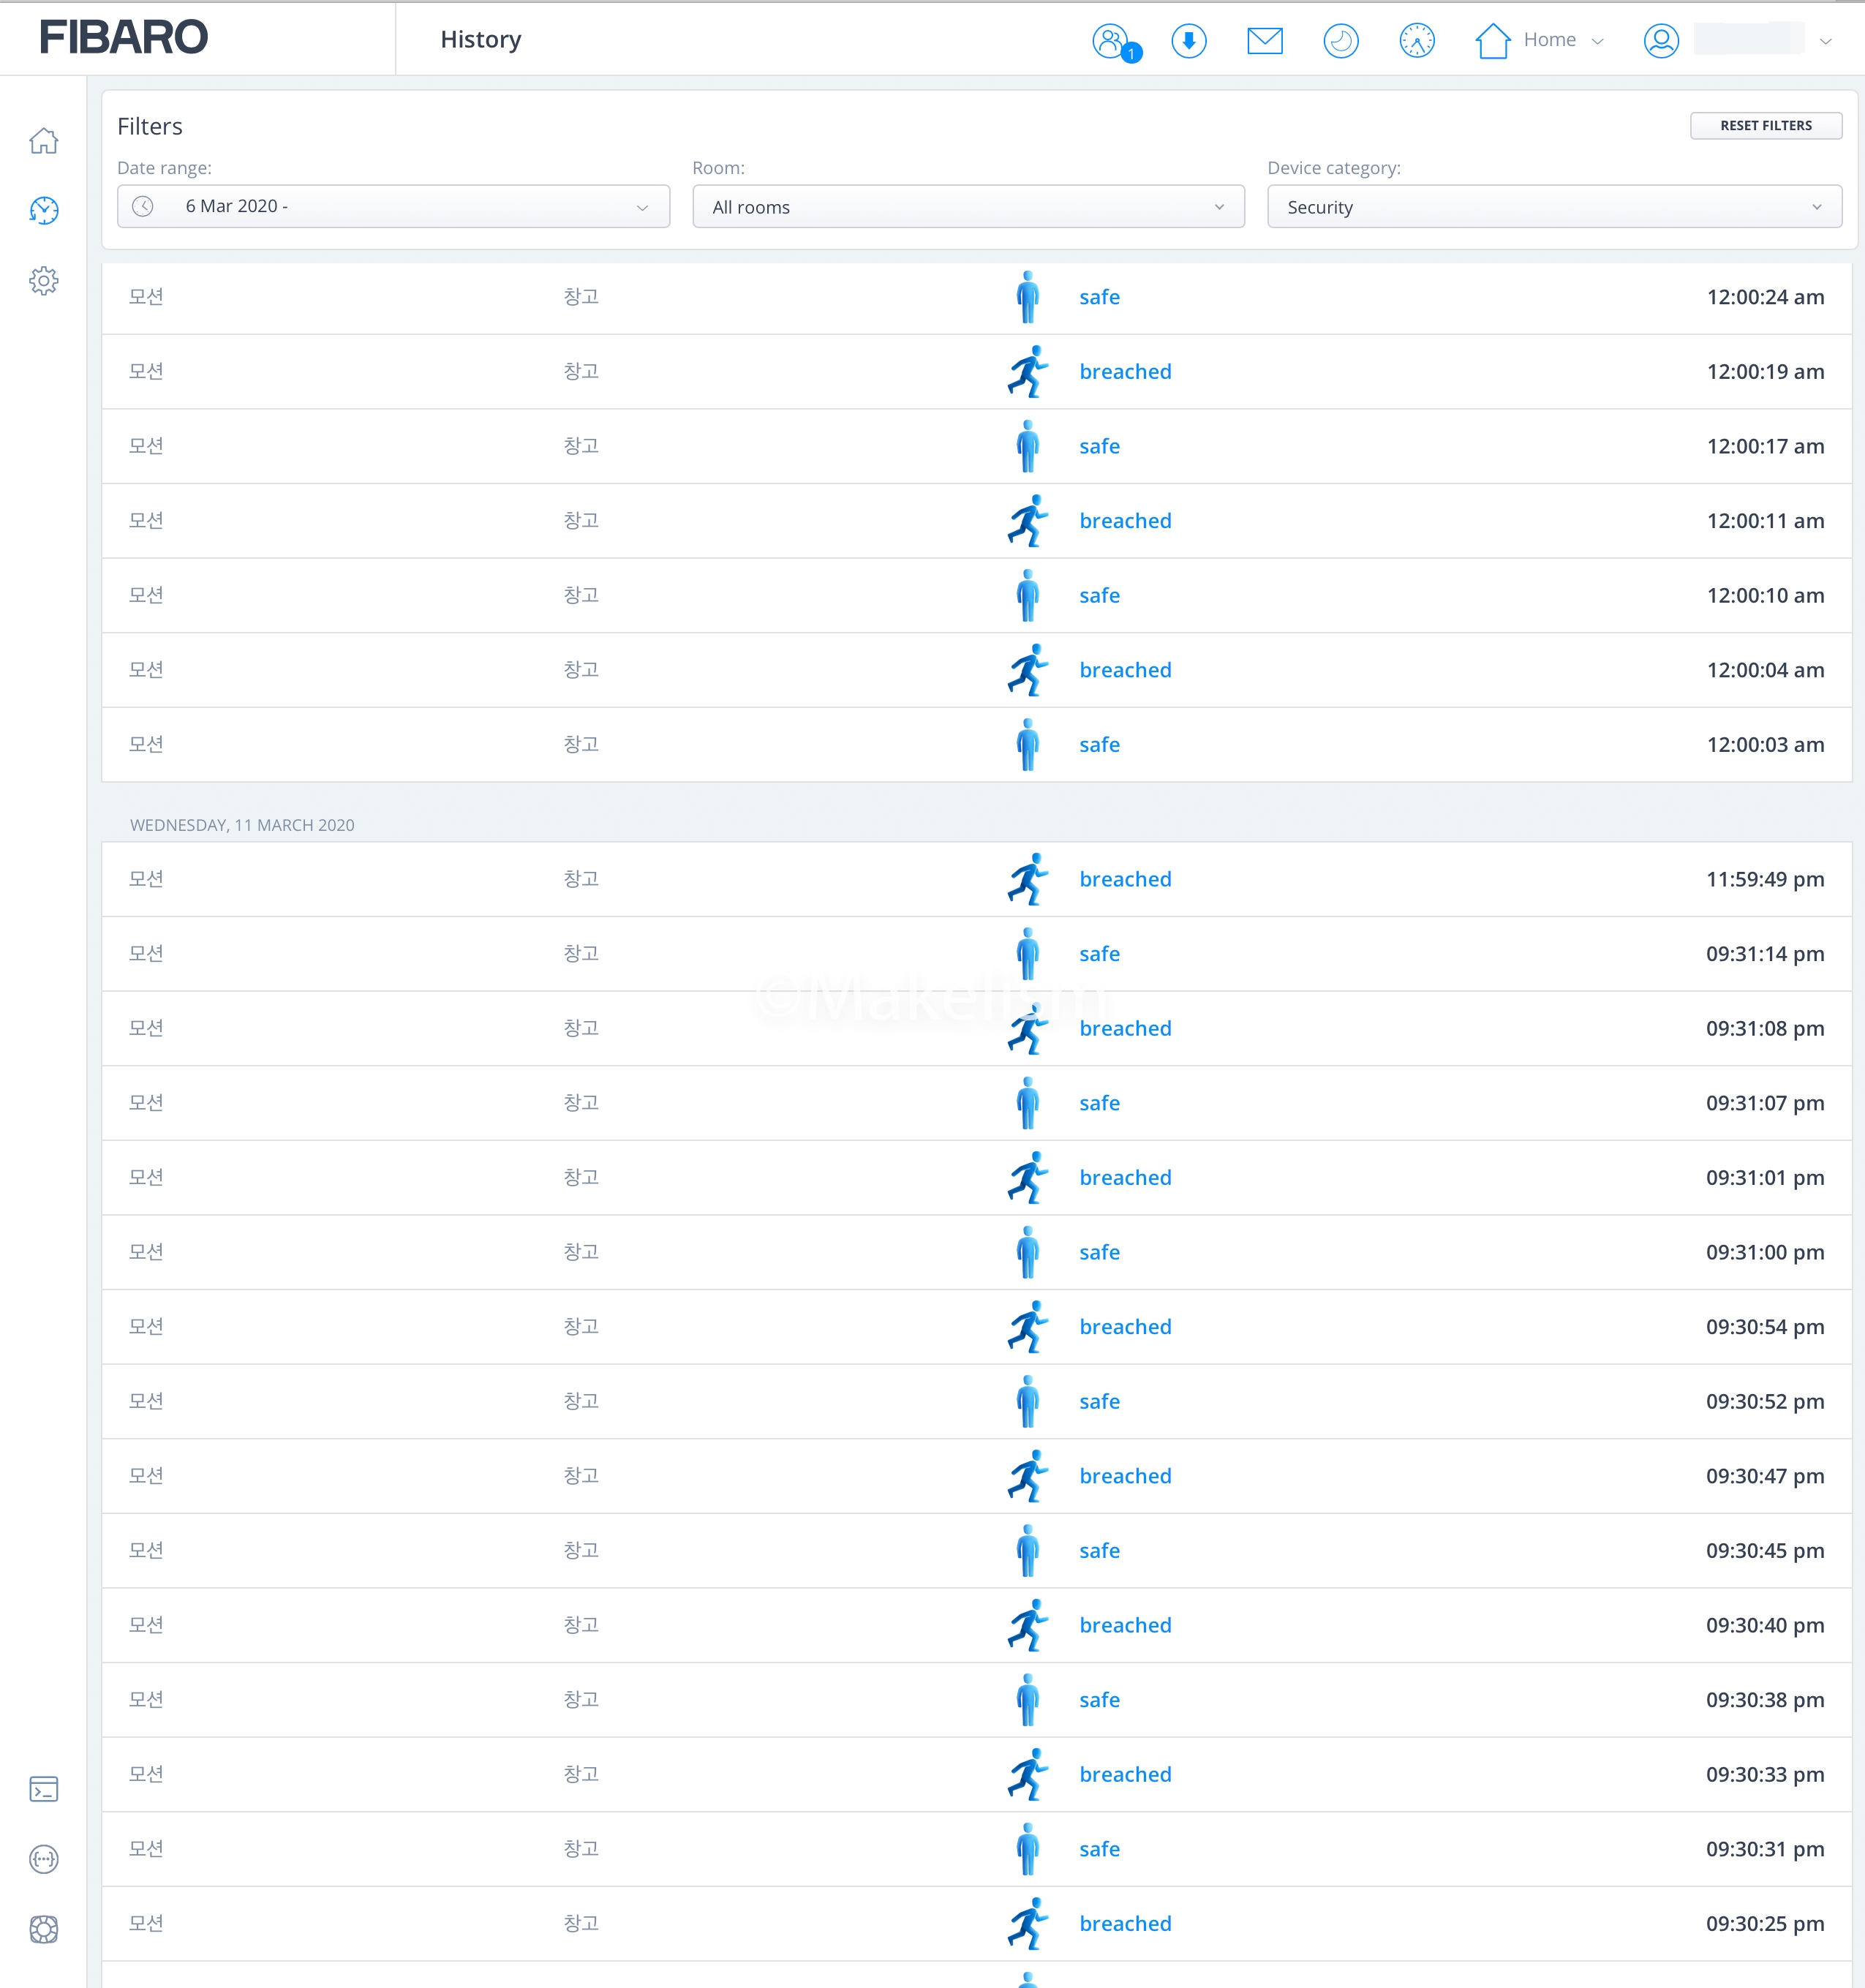The image size is (1865, 1988).
Task: Click the download update icon in header
Action: point(1188,41)
